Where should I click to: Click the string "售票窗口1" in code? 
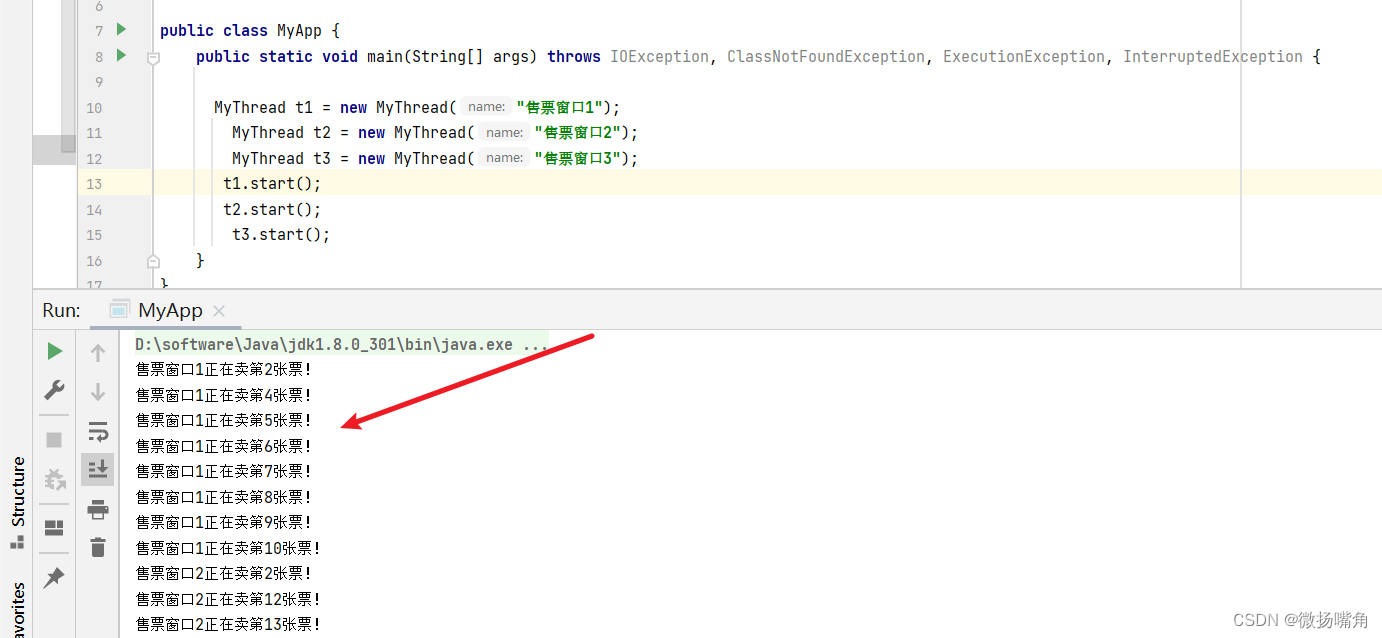click(559, 107)
